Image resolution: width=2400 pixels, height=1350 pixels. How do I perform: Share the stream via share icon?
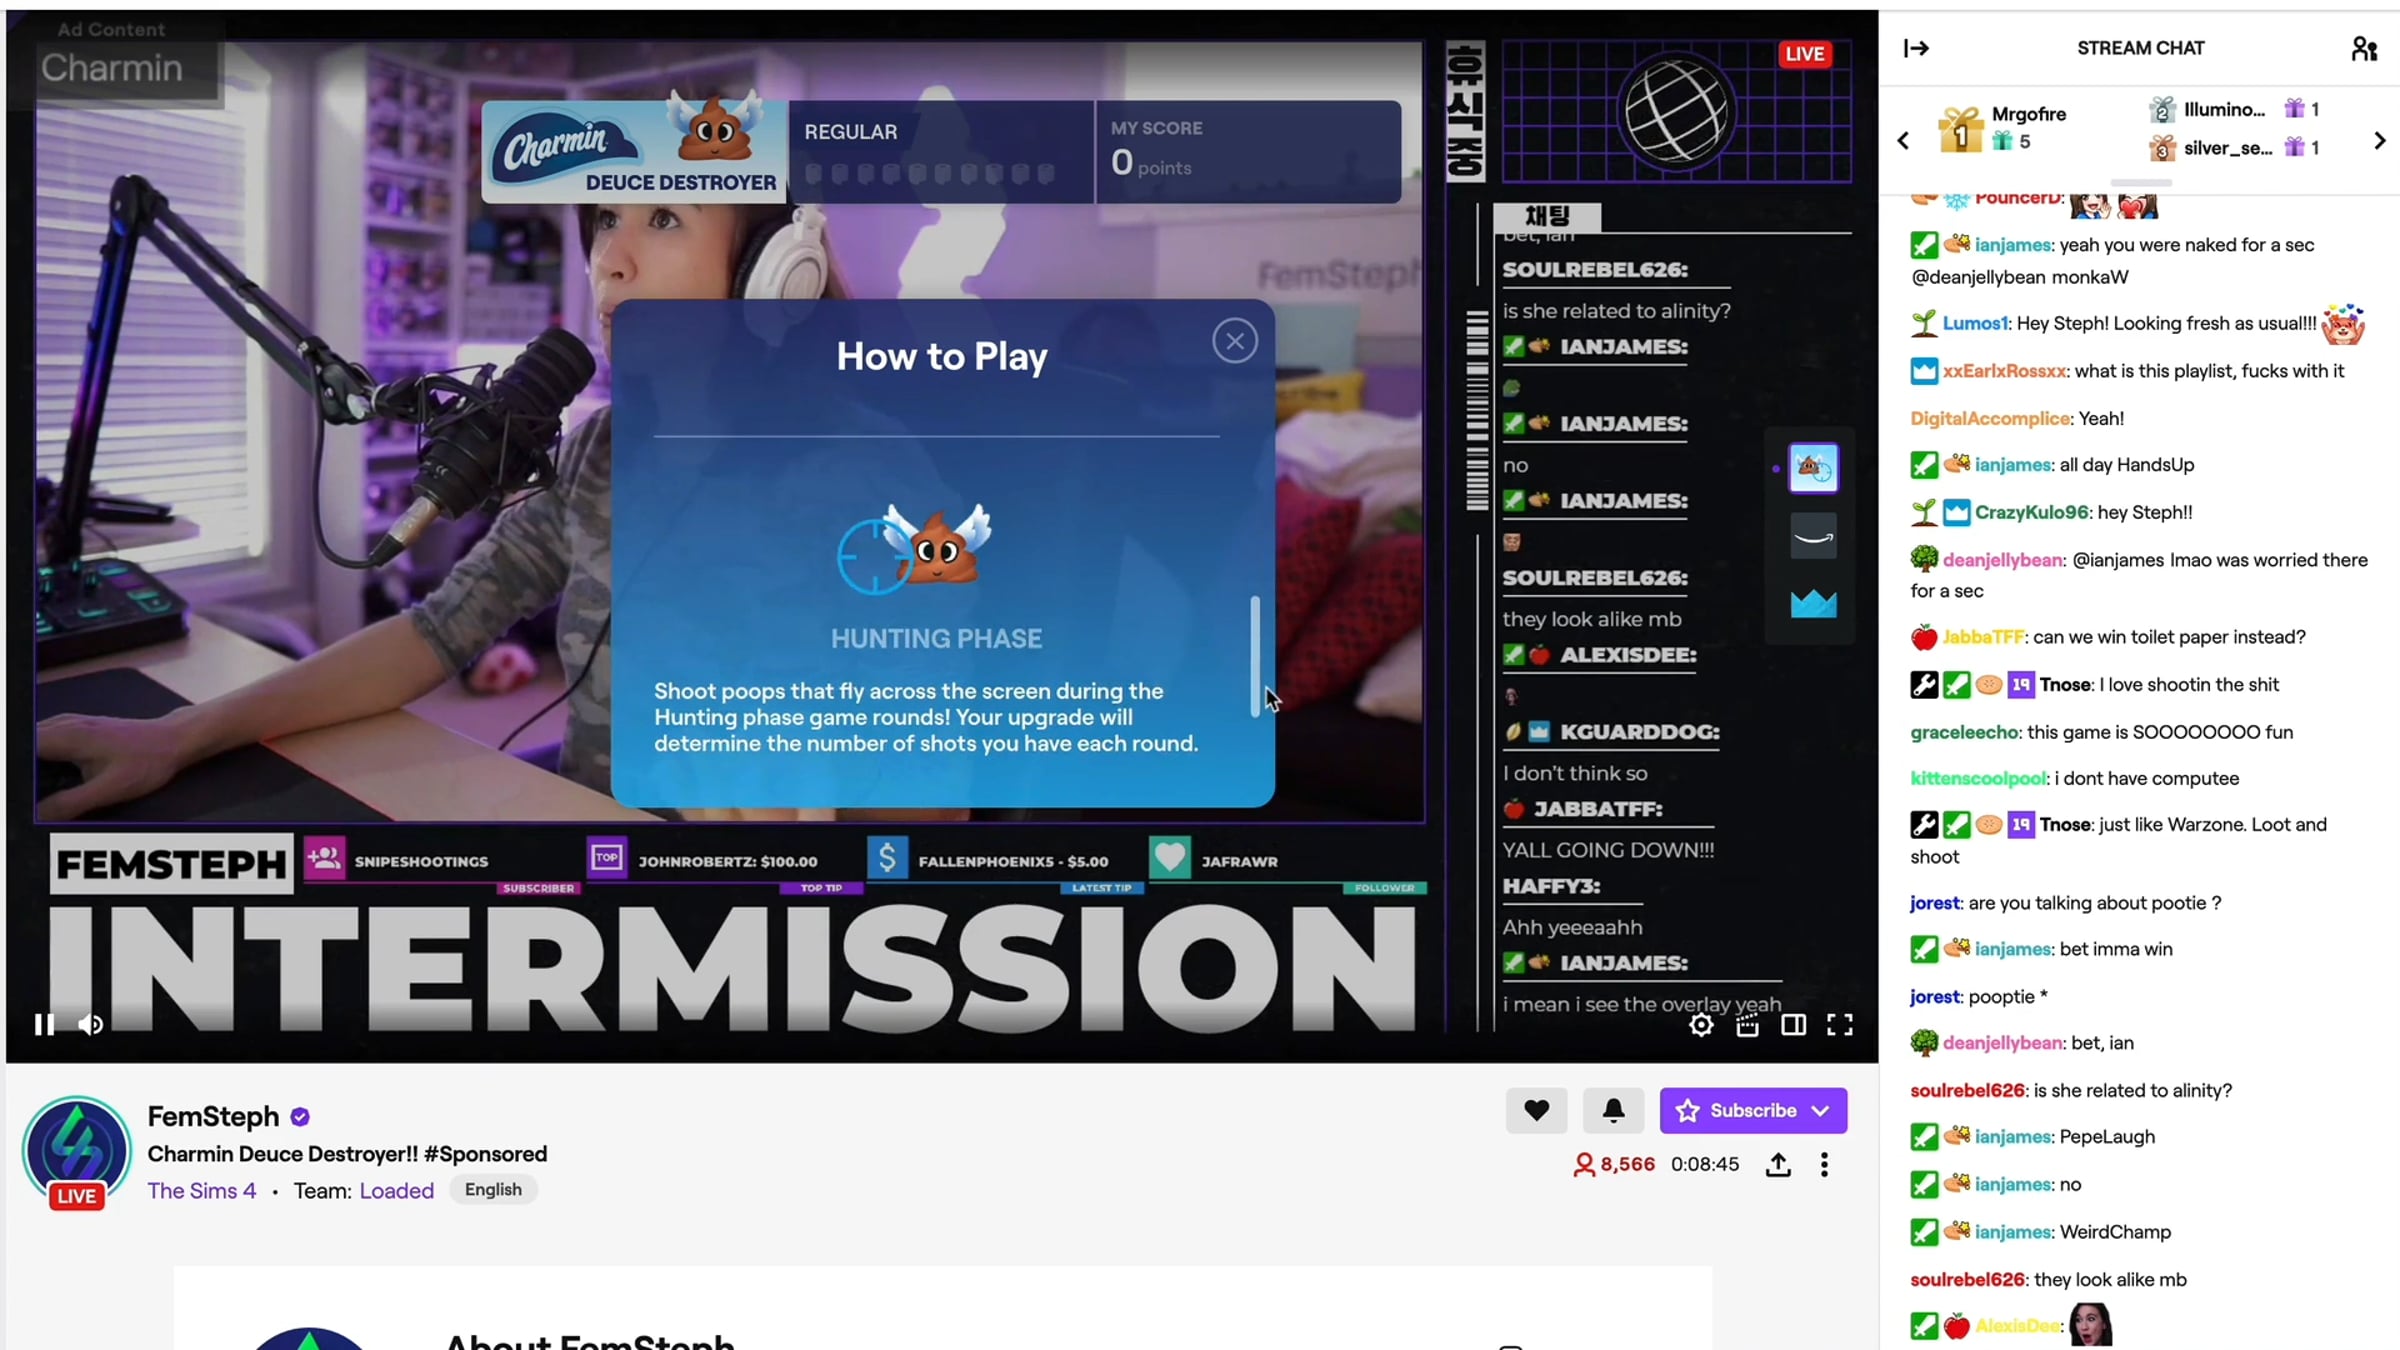1778,1164
